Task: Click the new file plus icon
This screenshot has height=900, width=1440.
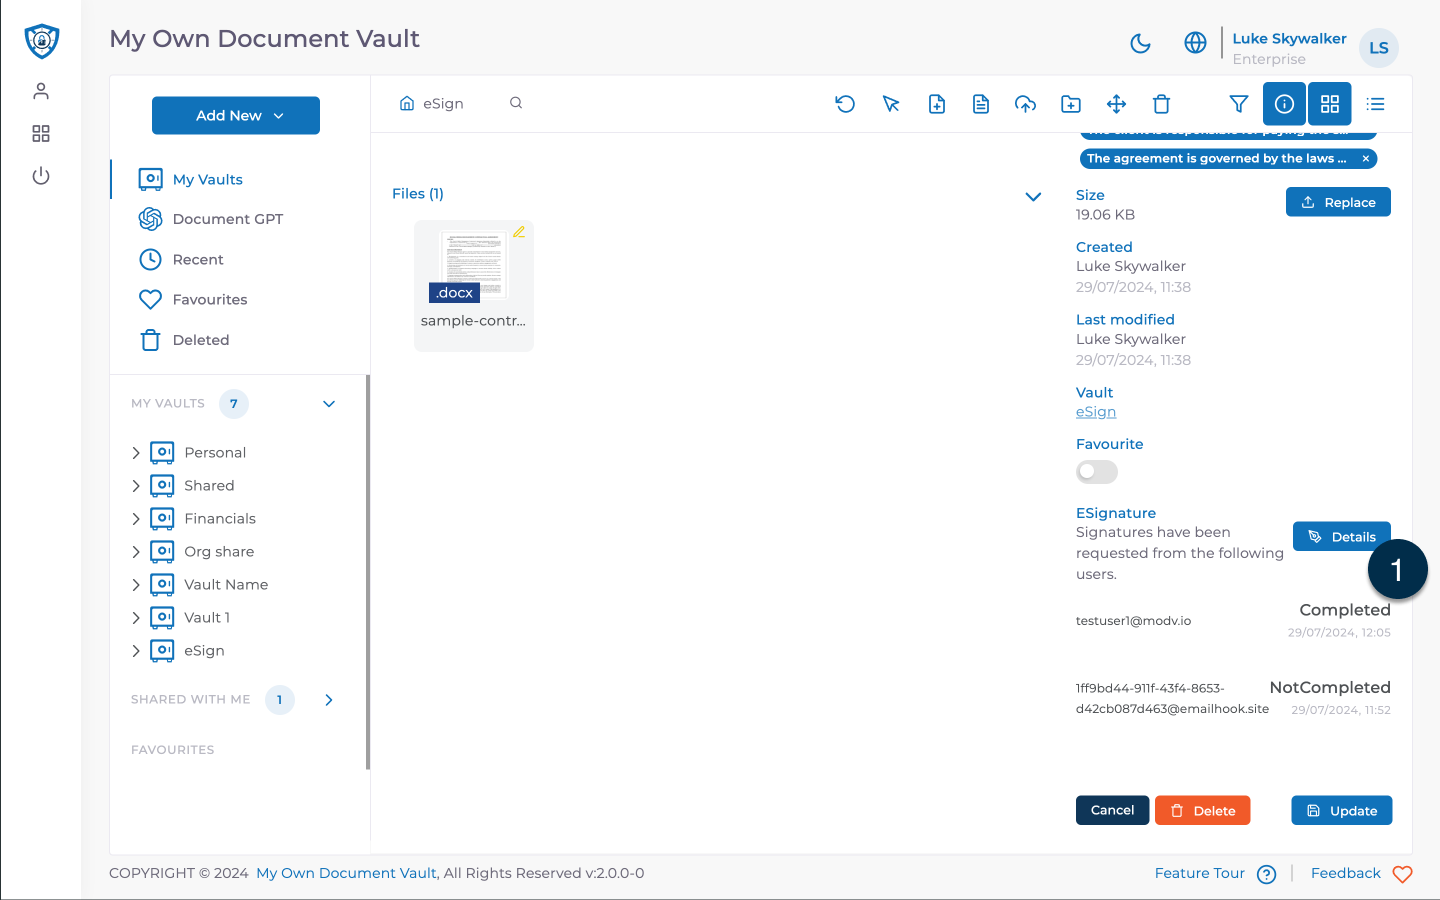Action: coord(937,104)
